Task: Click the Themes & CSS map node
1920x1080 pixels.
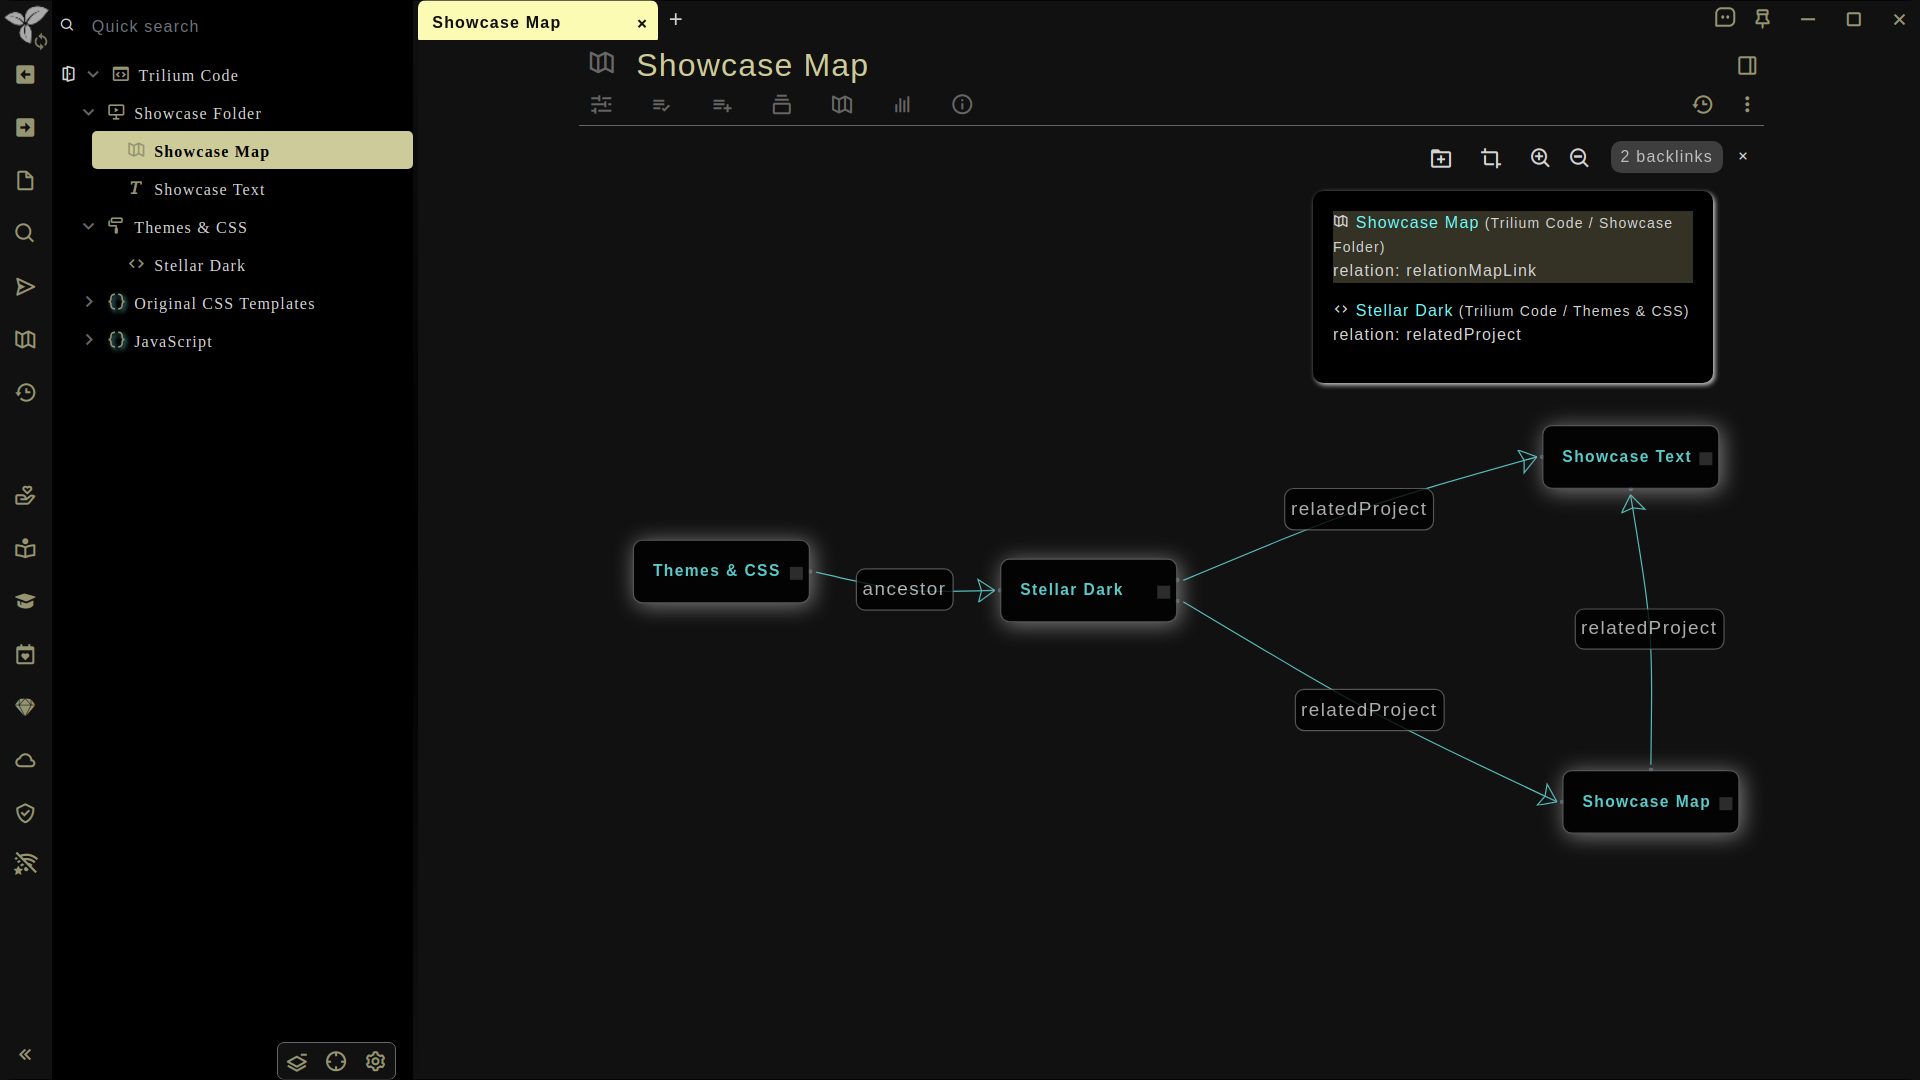Action: point(721,572)
